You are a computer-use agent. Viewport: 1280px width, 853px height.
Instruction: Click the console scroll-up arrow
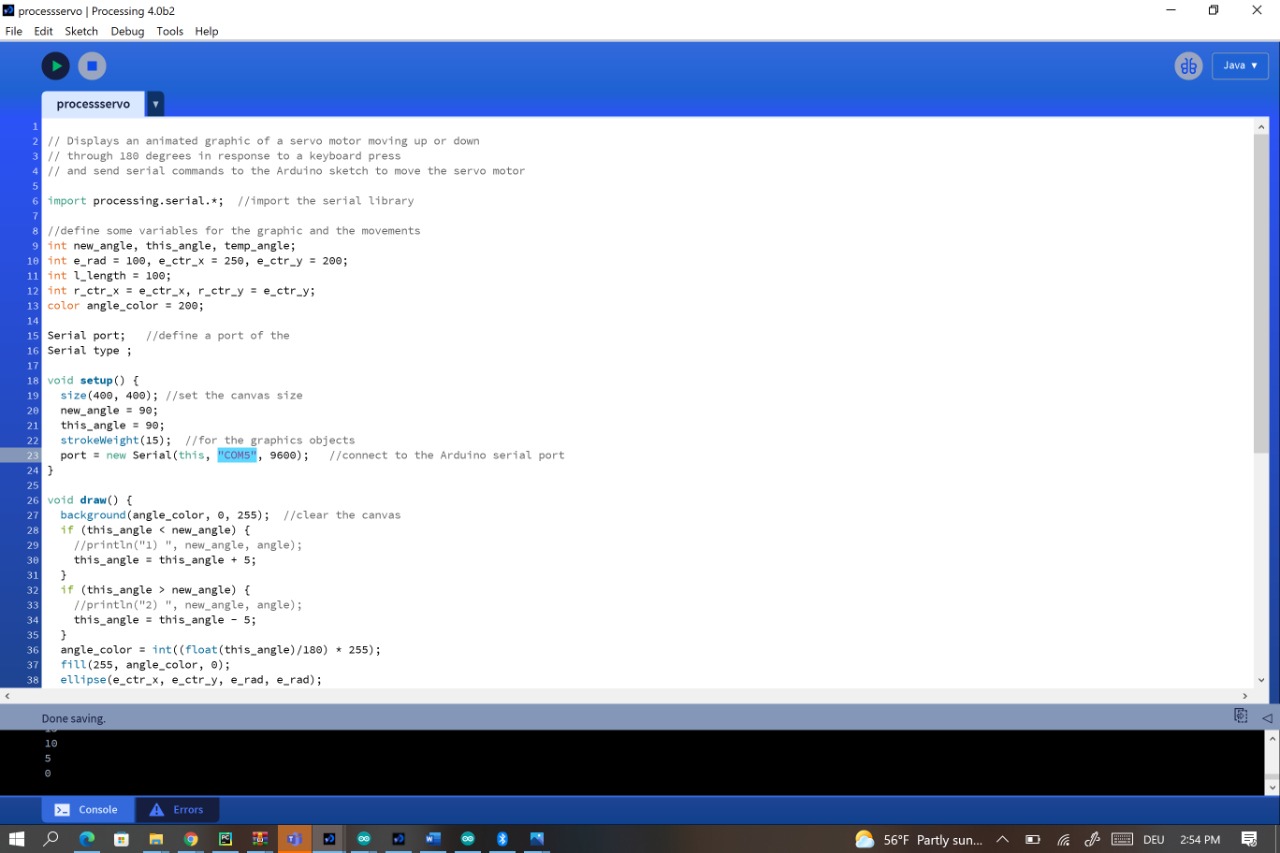click(1272, 740)
